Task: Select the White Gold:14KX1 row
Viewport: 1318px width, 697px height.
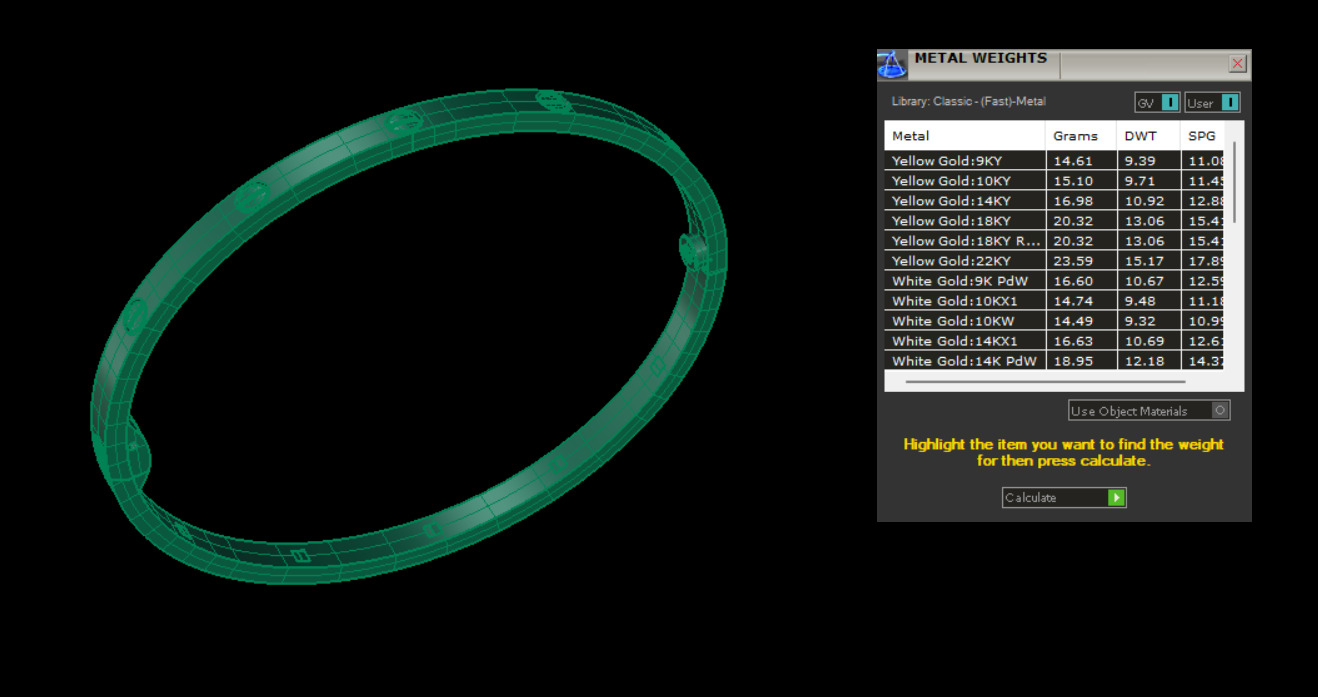Action: point(1054,341)
